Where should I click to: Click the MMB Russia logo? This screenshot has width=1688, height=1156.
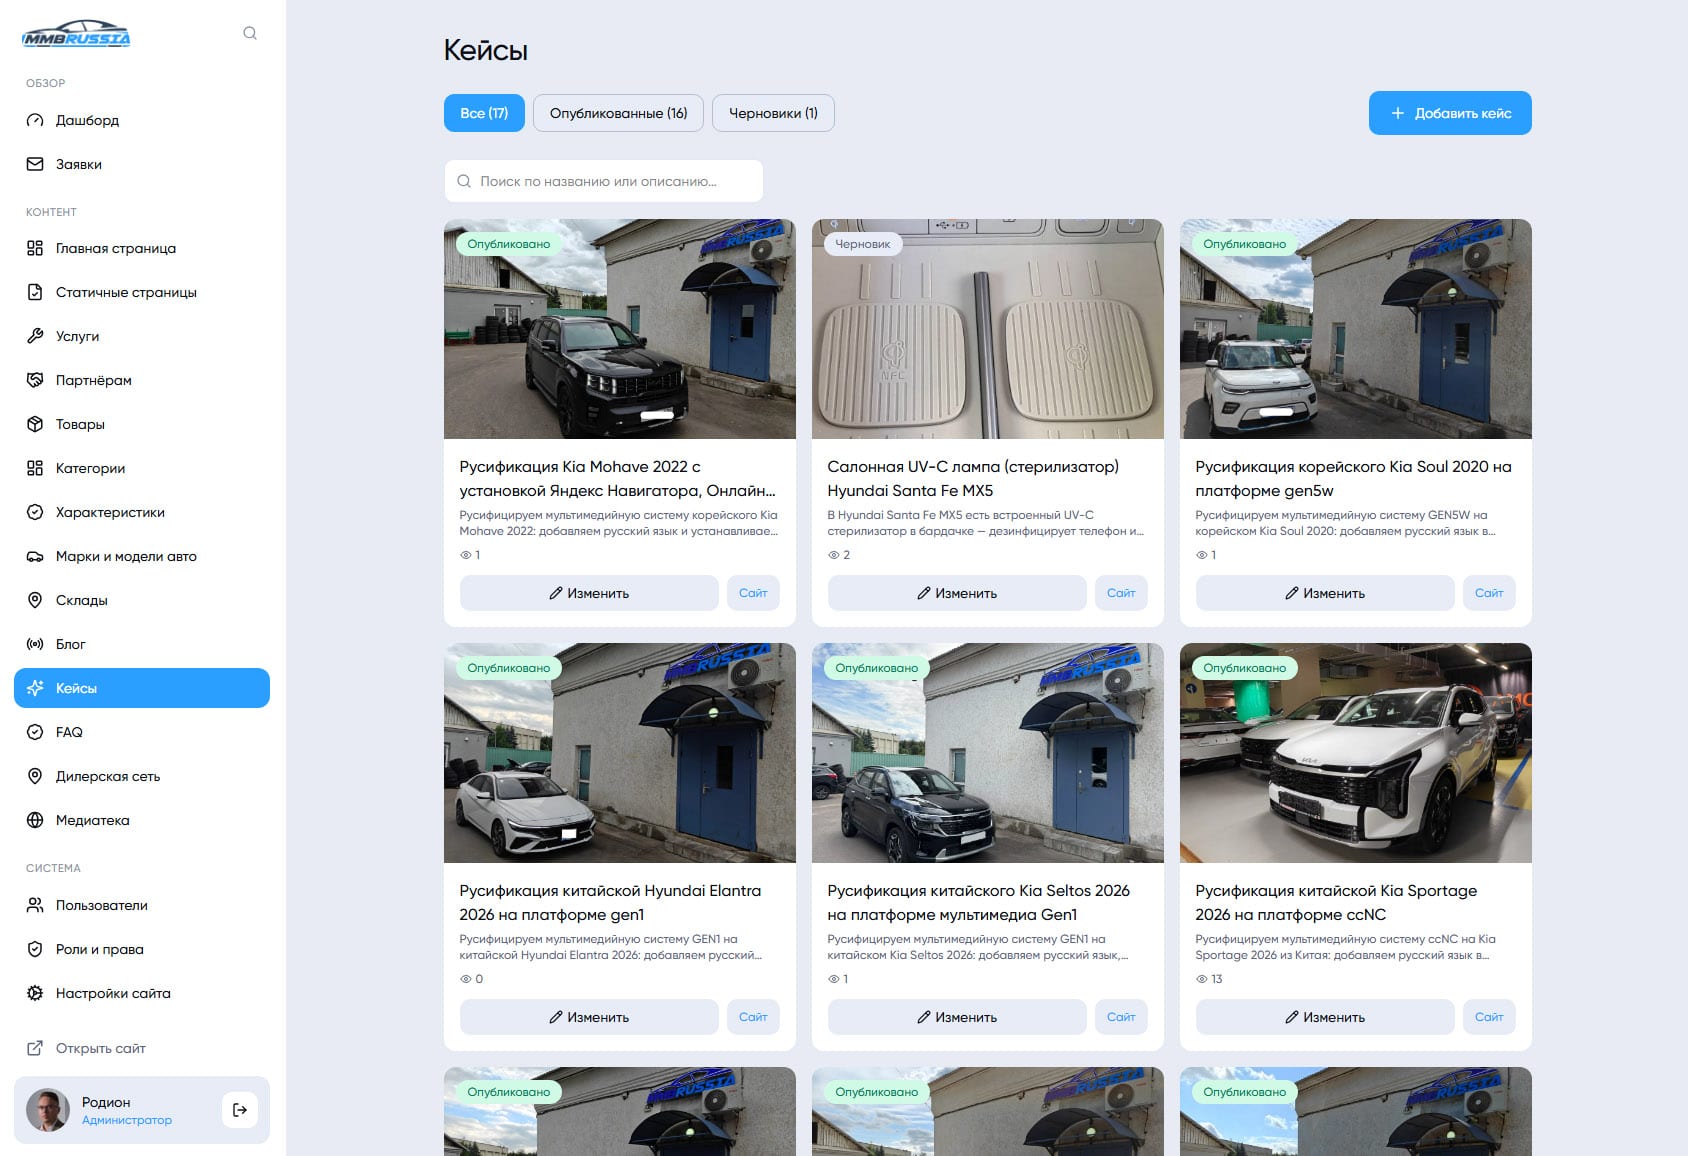pos(76,34)
